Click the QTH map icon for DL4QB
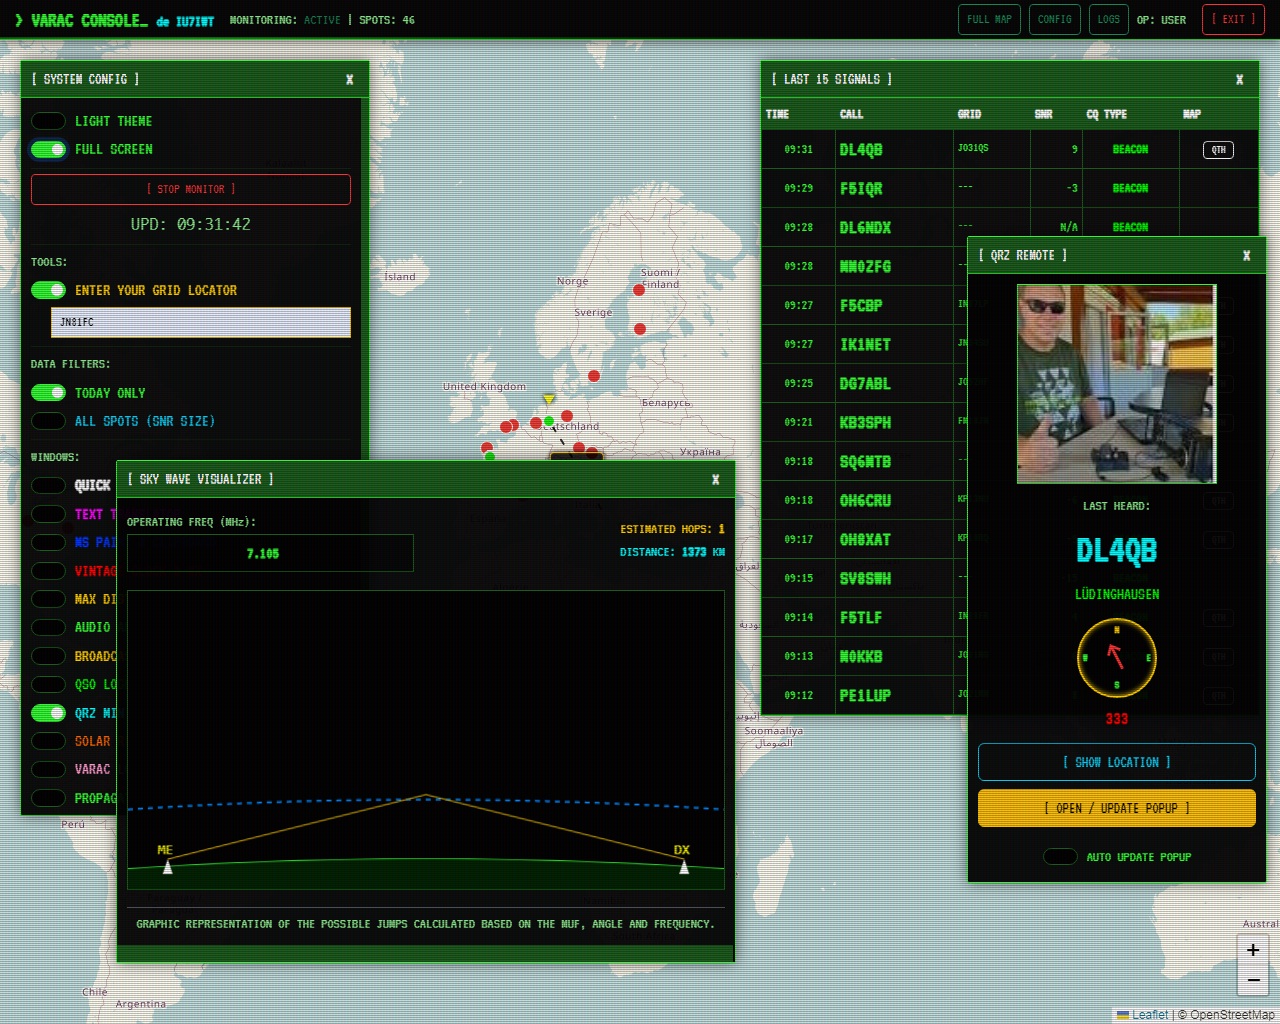This screenshot has width=1280, height=1024. (x=1218, y=150)
